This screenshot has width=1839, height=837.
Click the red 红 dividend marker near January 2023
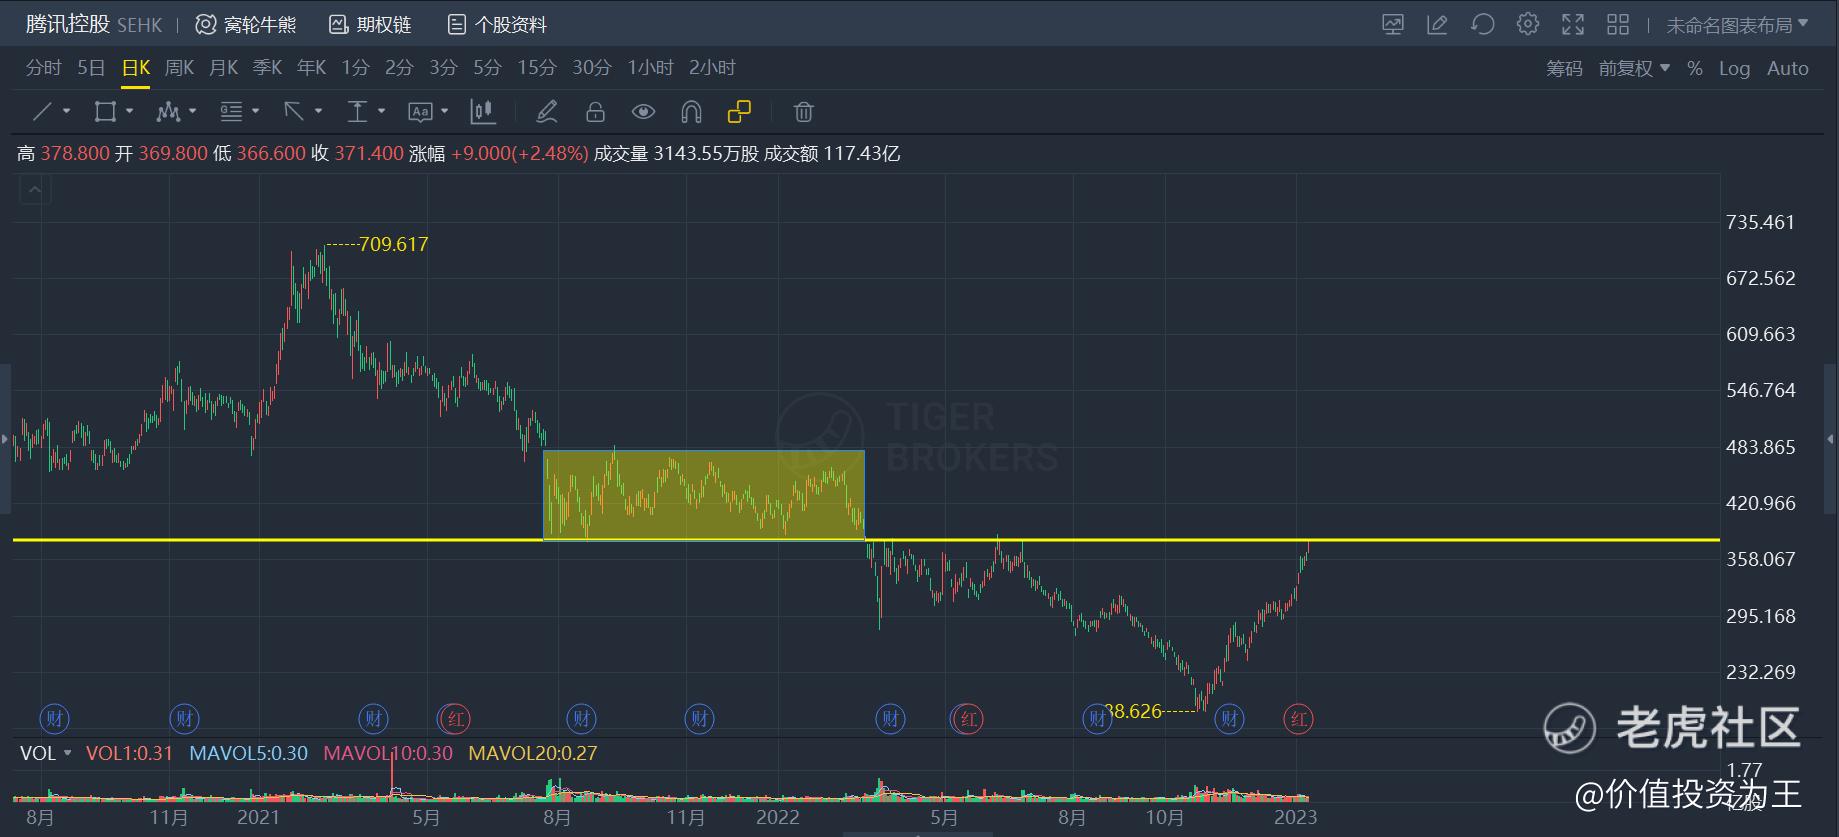point(1298,718)
